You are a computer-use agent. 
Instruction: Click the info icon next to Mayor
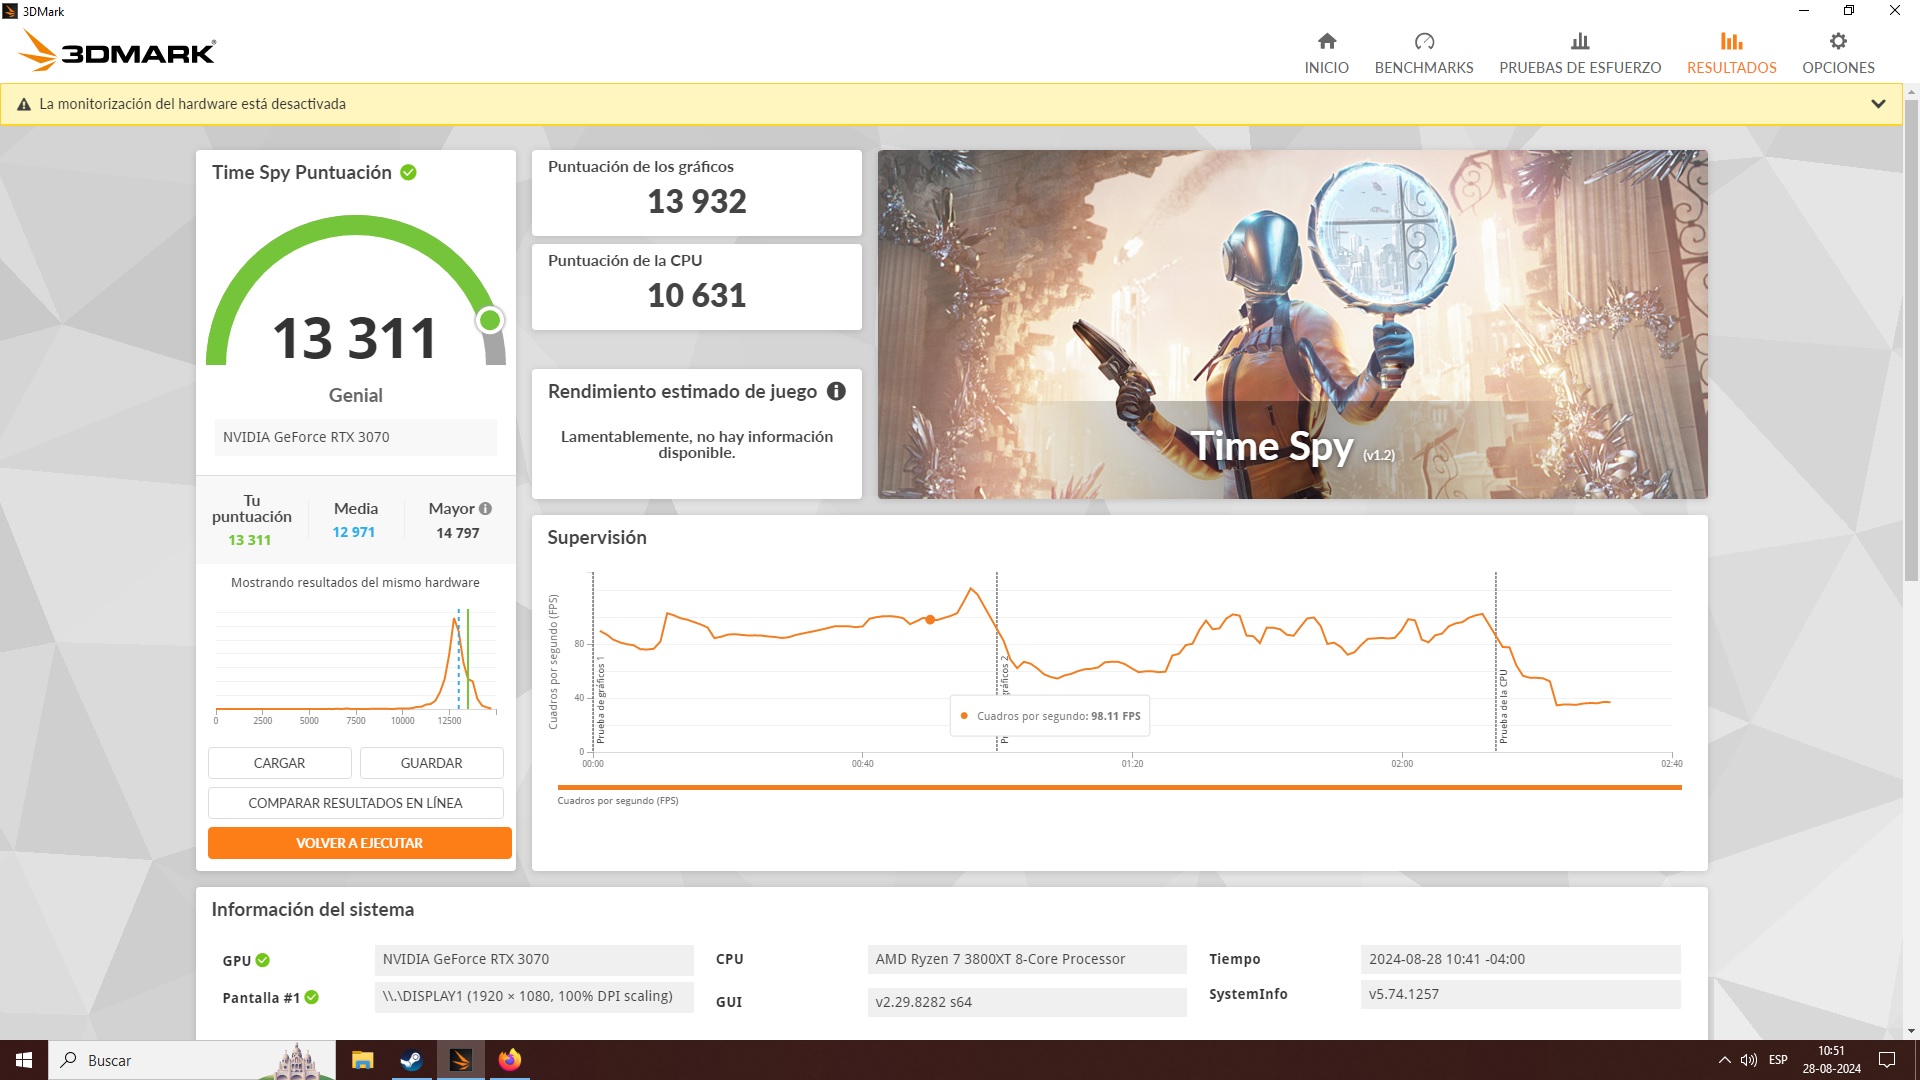click(x=485, y=508)
